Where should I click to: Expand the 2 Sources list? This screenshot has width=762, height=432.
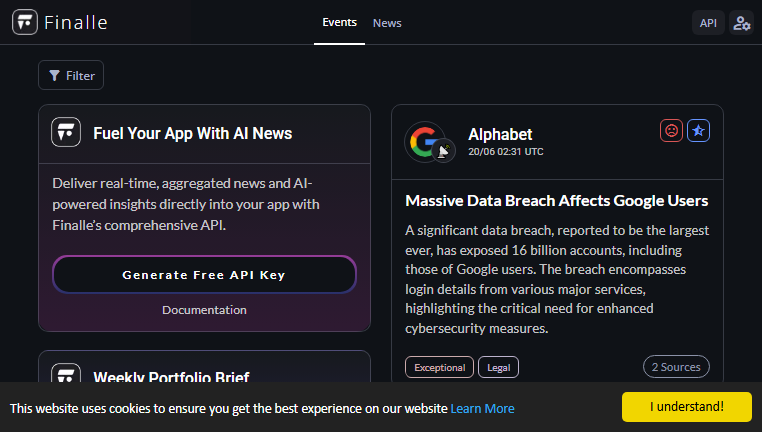pos(676,367)
